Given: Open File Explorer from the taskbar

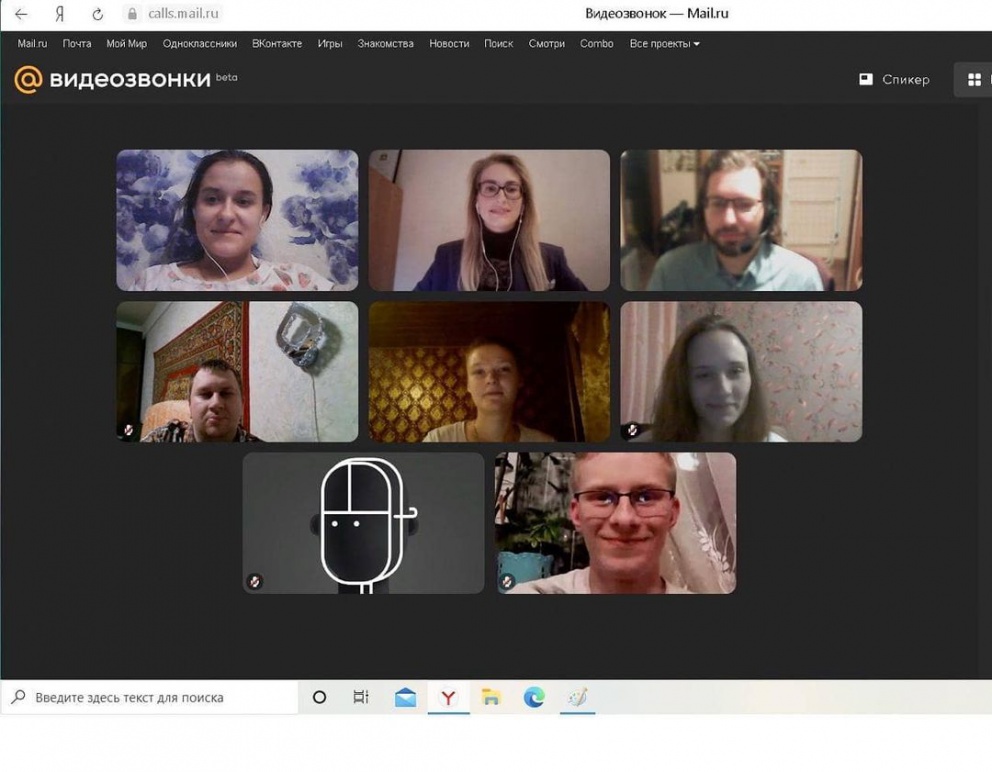Looking at the screenshot, I should 491,698.
